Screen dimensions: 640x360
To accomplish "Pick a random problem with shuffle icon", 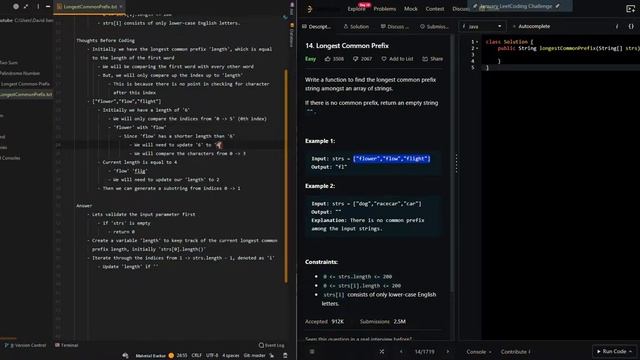I will click(382, 351).
